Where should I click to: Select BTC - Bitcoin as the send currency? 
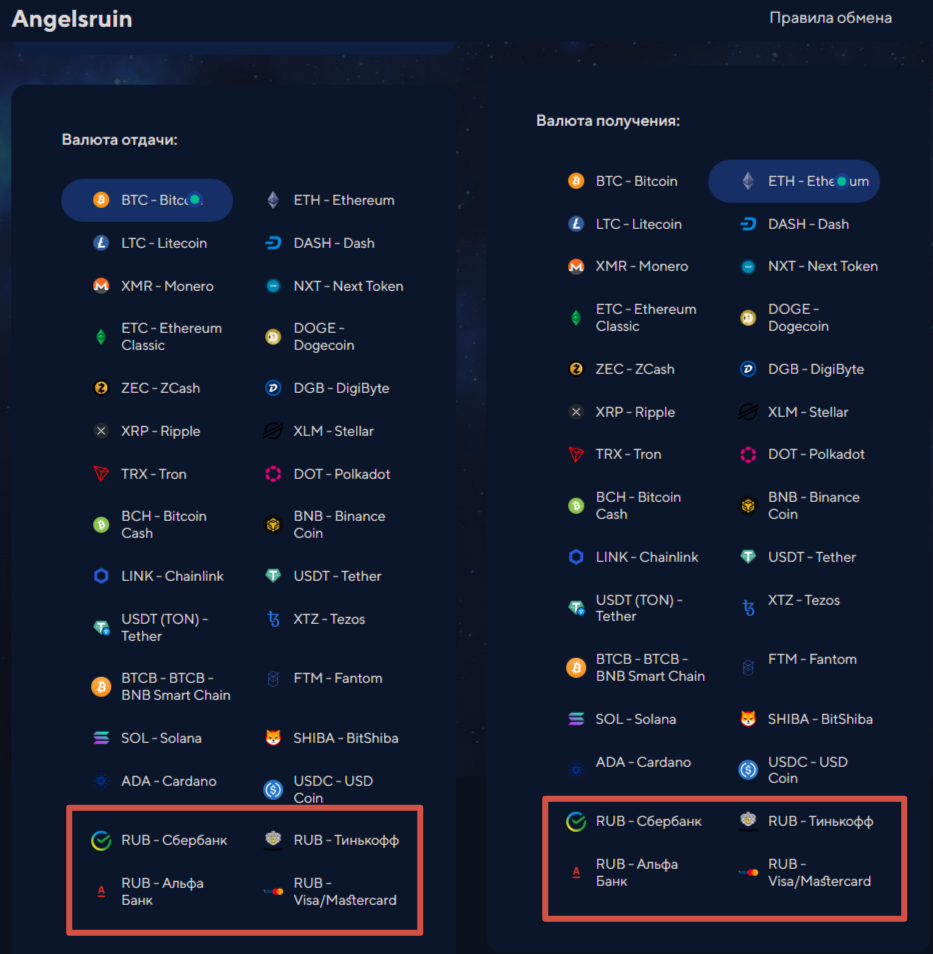pos(147,200)
